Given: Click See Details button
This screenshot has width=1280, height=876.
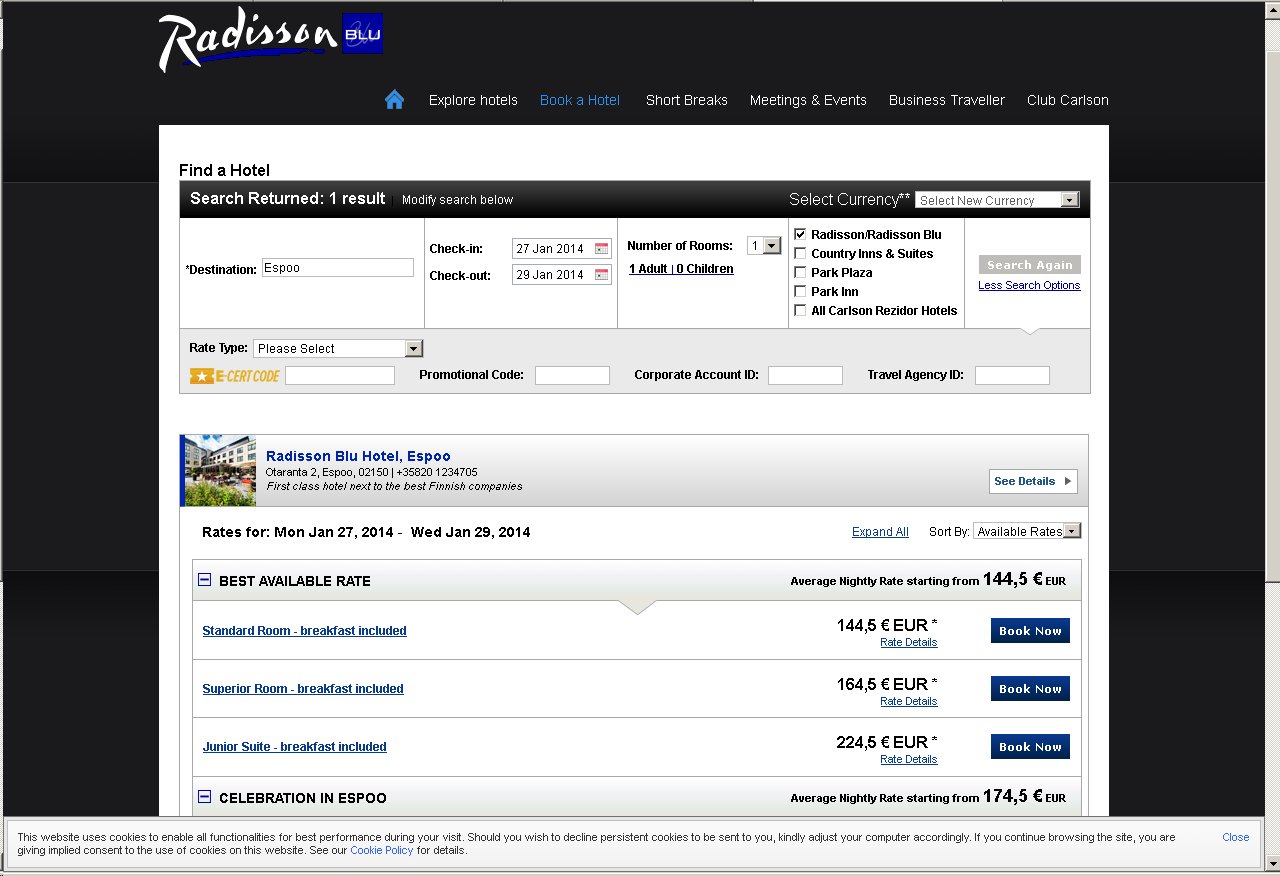Looking at the screenshot, I should [x=1033, y=481].
